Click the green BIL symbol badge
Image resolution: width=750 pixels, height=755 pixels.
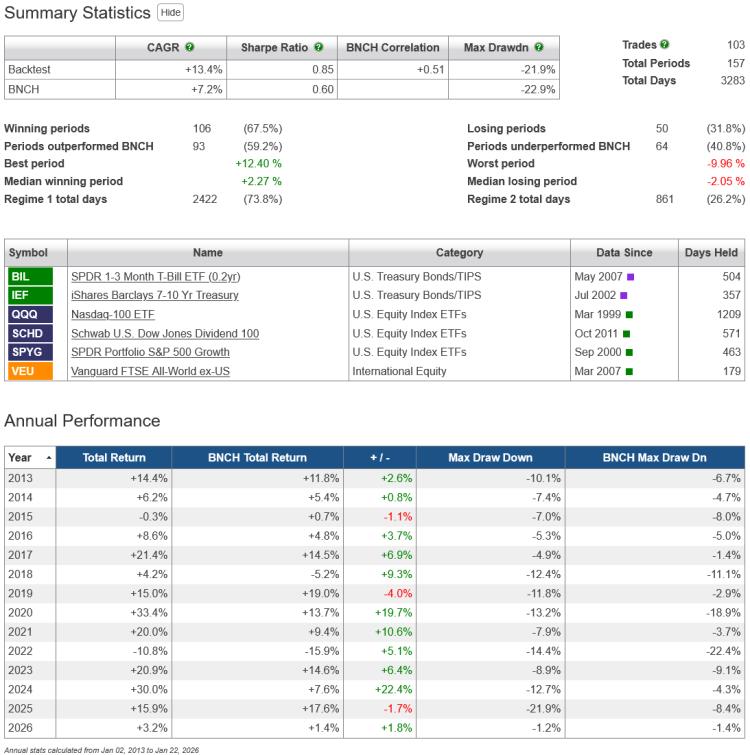21,276
